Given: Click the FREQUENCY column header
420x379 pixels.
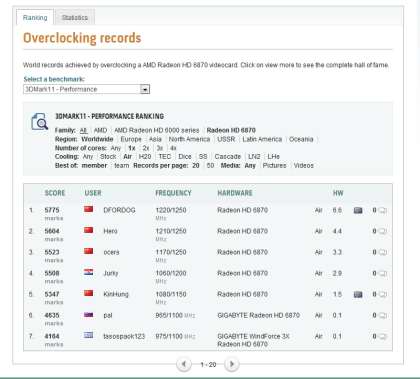Looking at the screenshot, I should [x=173, y=193].
